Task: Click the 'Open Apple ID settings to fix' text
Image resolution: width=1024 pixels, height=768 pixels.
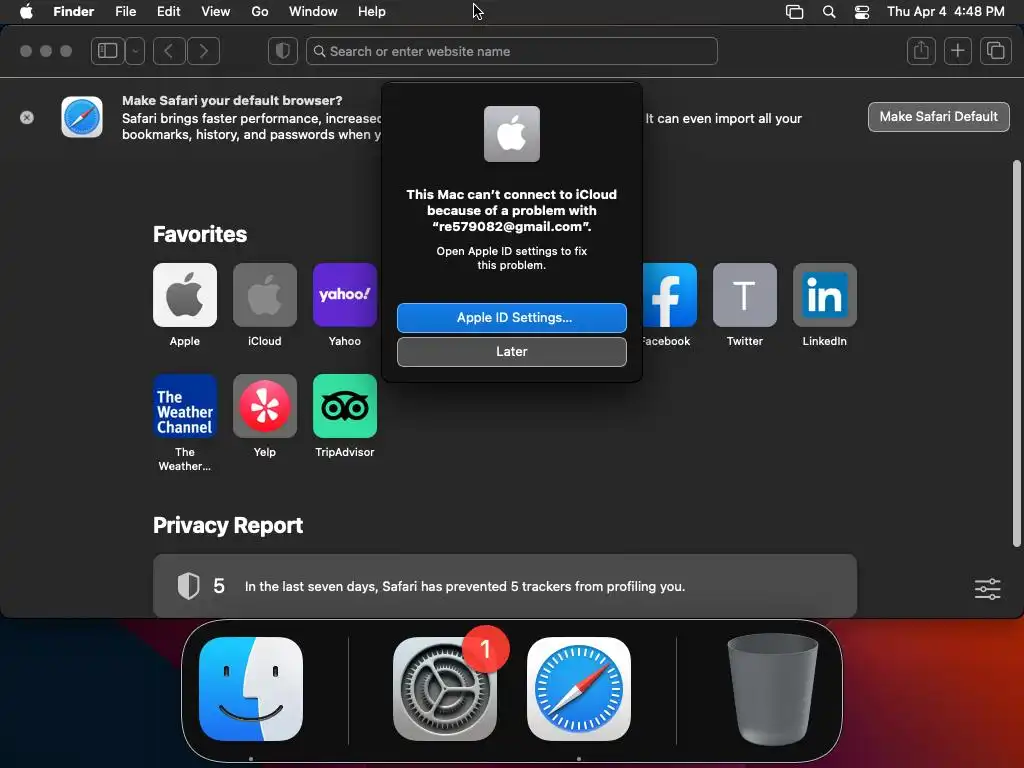Action: click(x=512, y=258)
